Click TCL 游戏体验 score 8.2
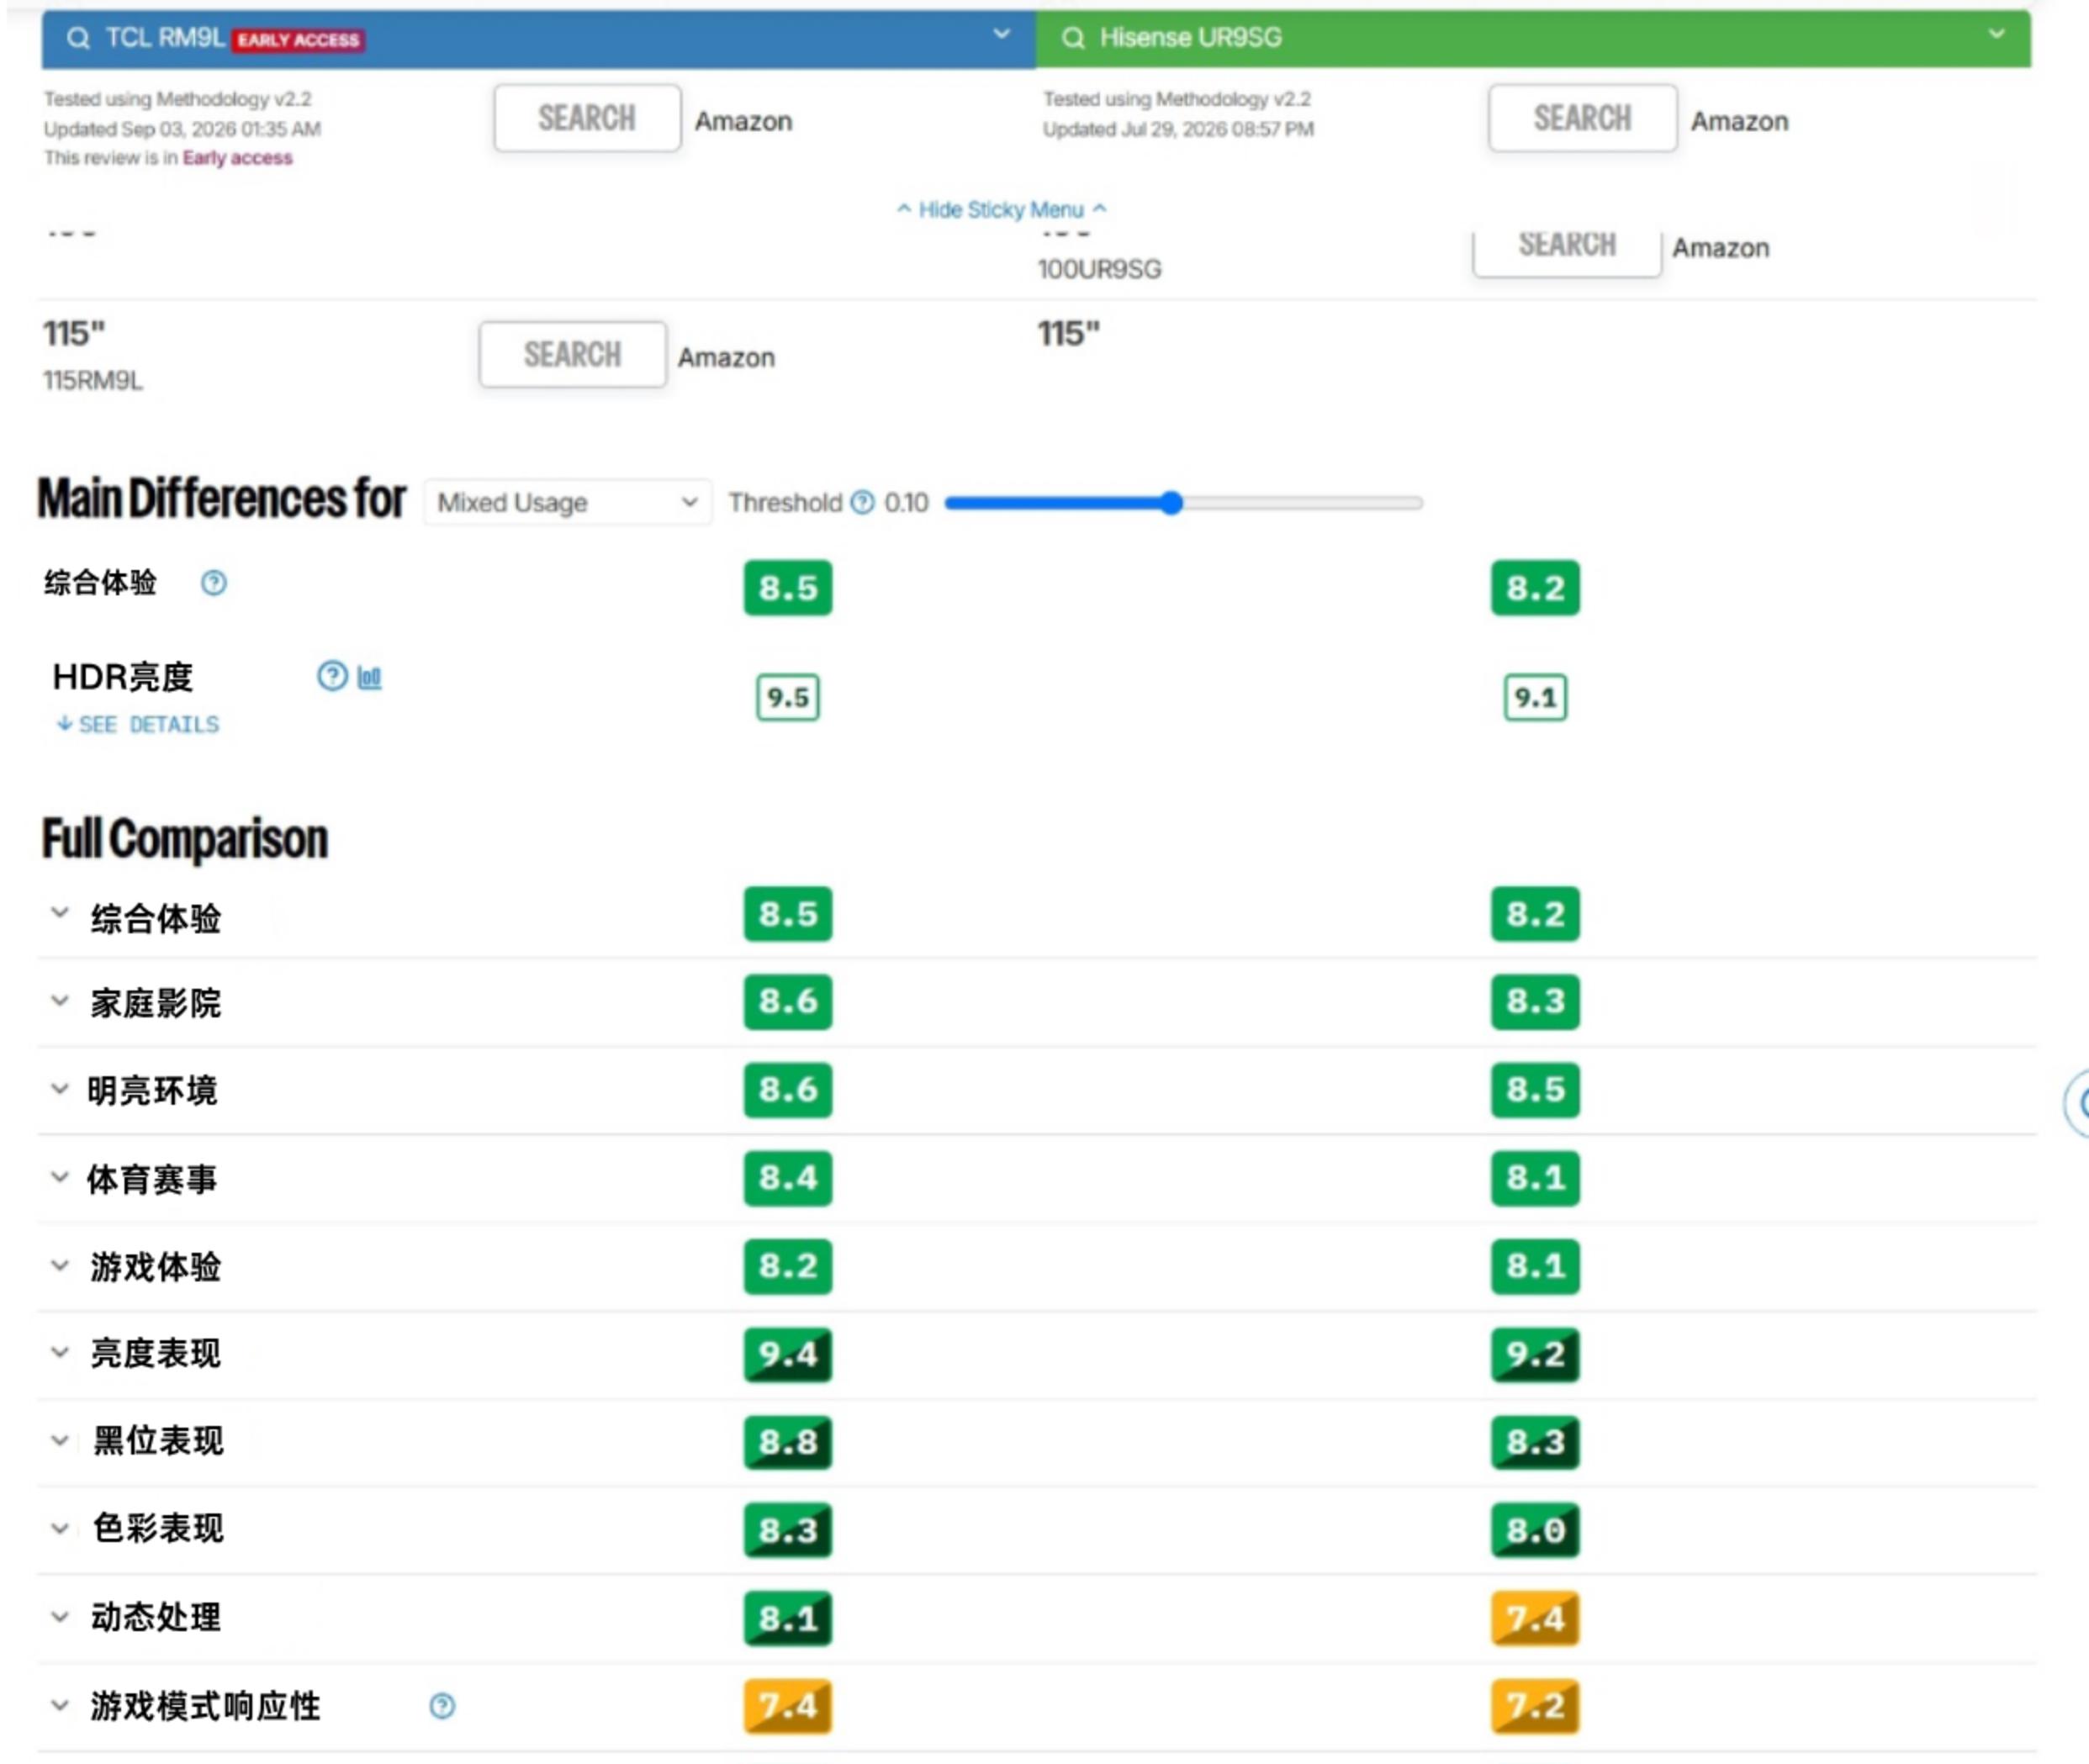The width and height of the screenshot is (2089, 1764). pos(788,1266)
